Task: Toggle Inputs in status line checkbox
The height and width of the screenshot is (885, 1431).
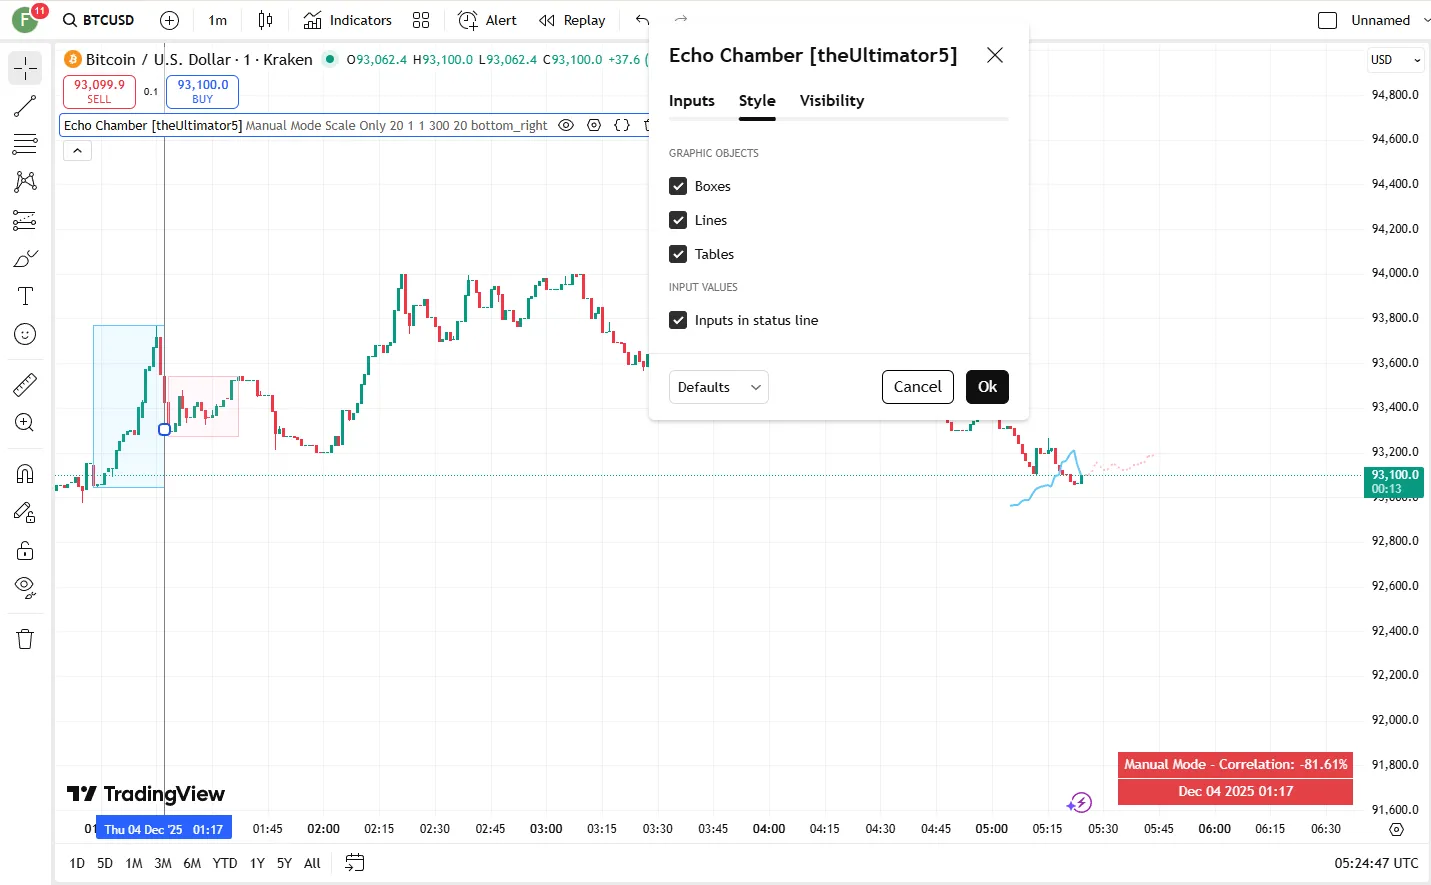Action: (678, 320)
